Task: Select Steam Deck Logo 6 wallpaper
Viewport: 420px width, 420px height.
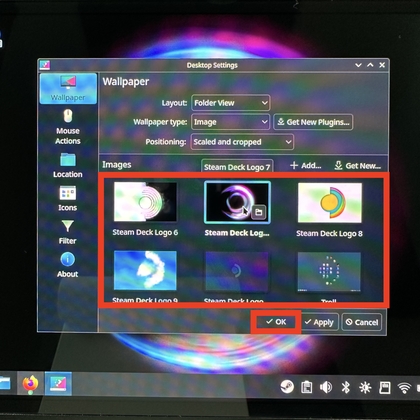Action: (145, 201)
